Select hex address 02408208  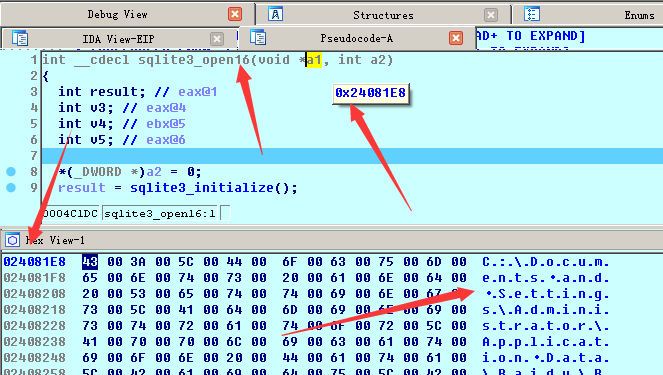35,294
